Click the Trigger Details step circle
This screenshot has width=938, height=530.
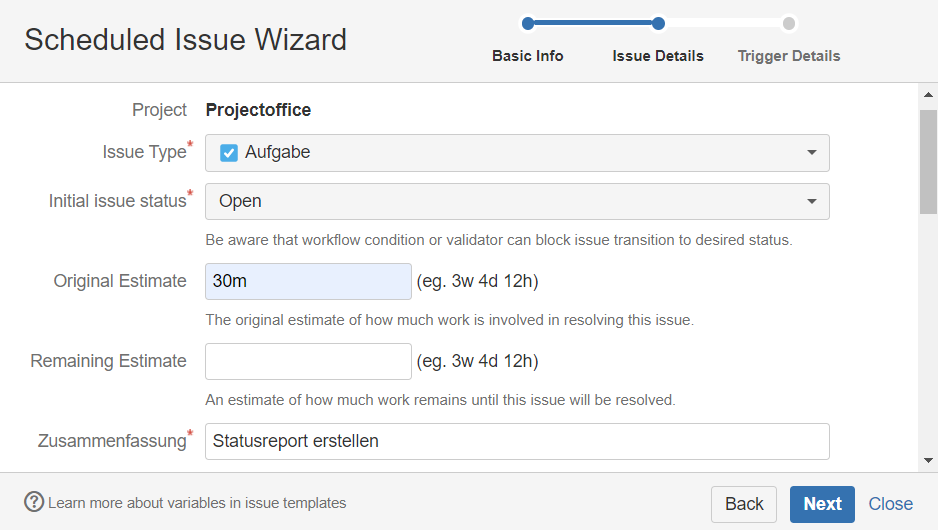[x=789, y=23]
